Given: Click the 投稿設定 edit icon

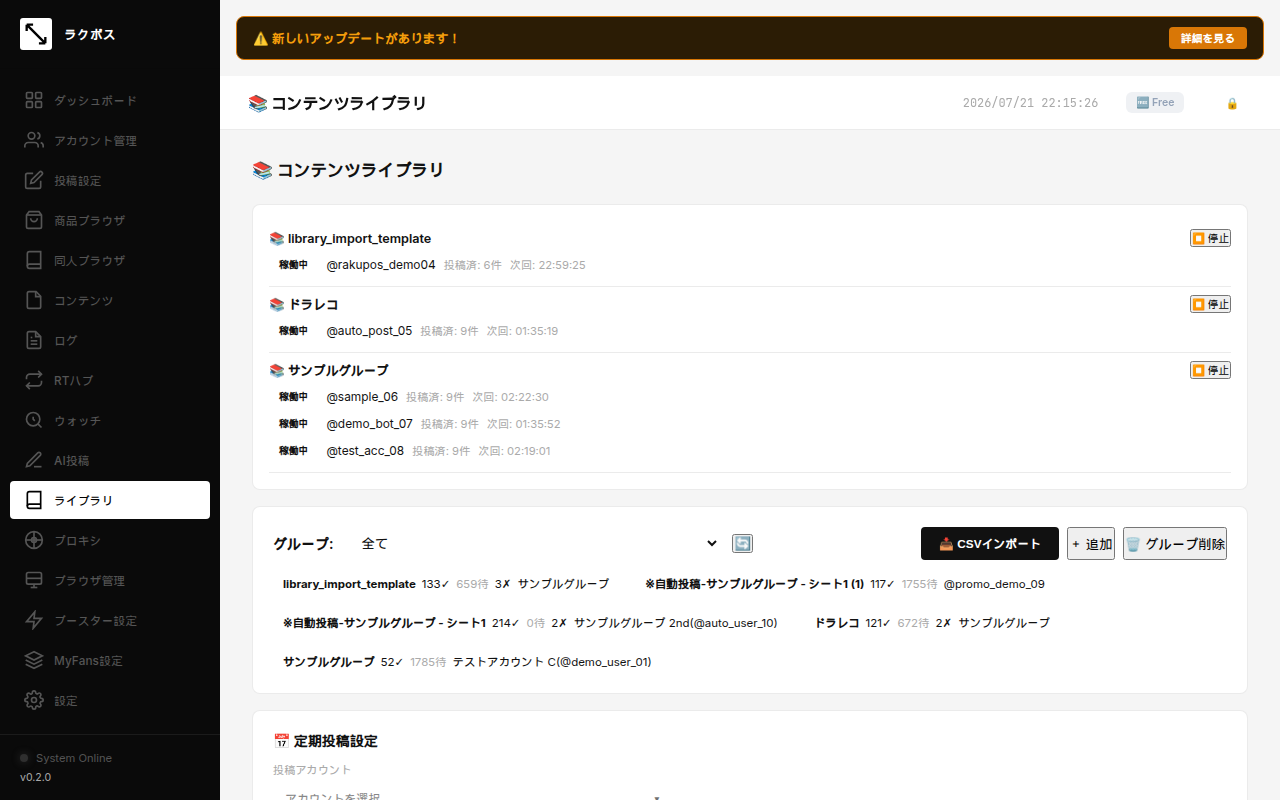Looking at the screenshot, I should coord(34,180).
